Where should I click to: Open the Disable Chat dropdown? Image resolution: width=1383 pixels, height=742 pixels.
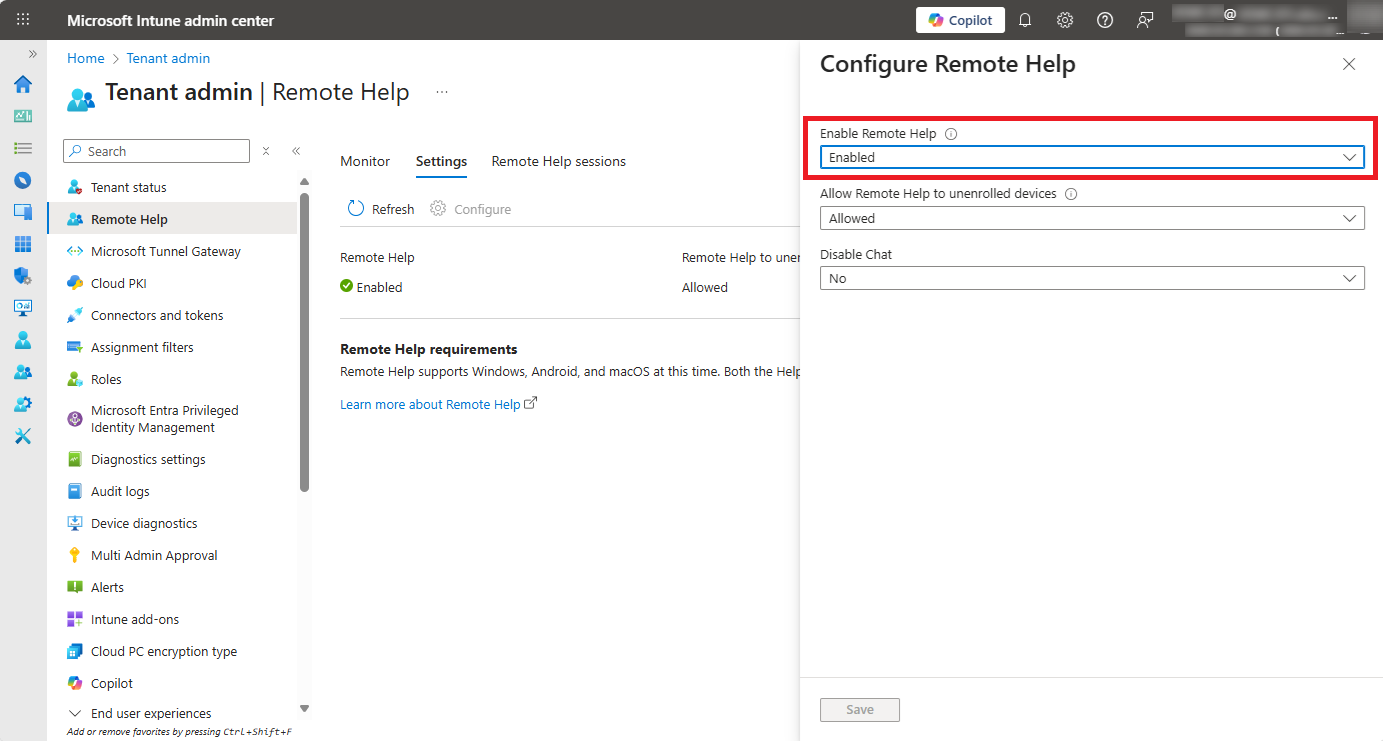[1092, 278]
